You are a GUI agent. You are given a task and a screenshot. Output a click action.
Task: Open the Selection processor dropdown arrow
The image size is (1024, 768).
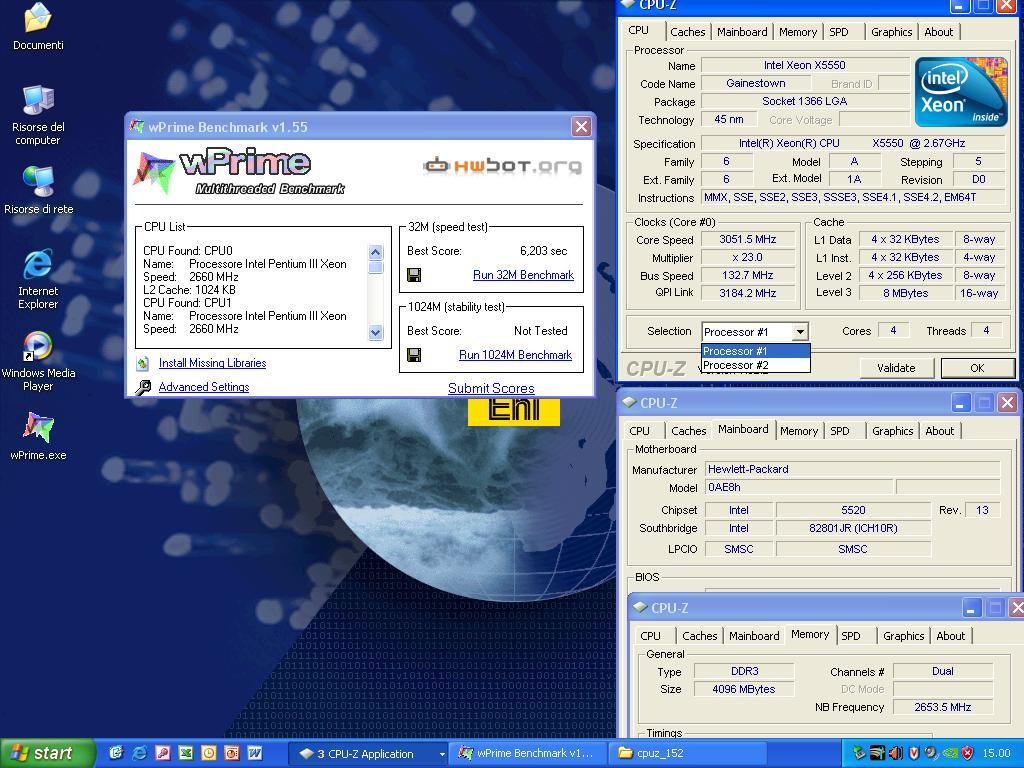(x=800, y=332)
